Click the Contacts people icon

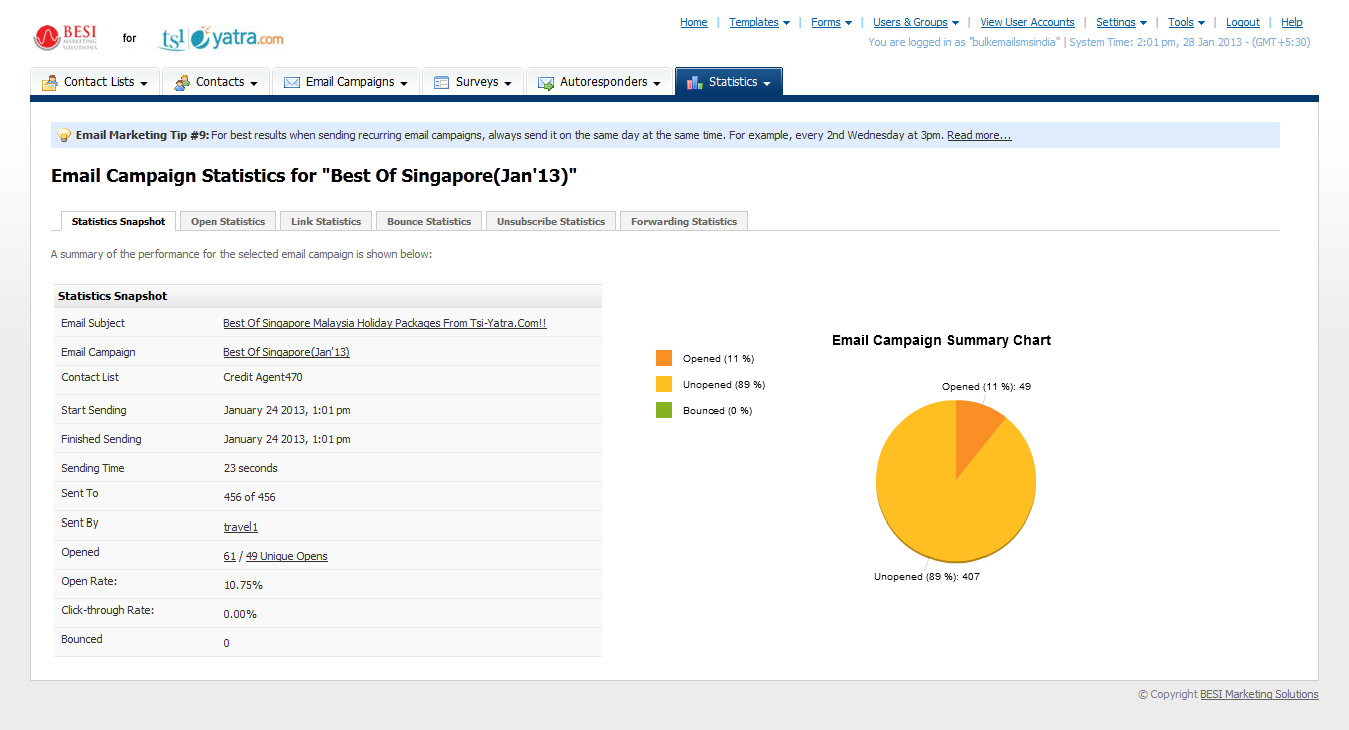click(182, 83)
